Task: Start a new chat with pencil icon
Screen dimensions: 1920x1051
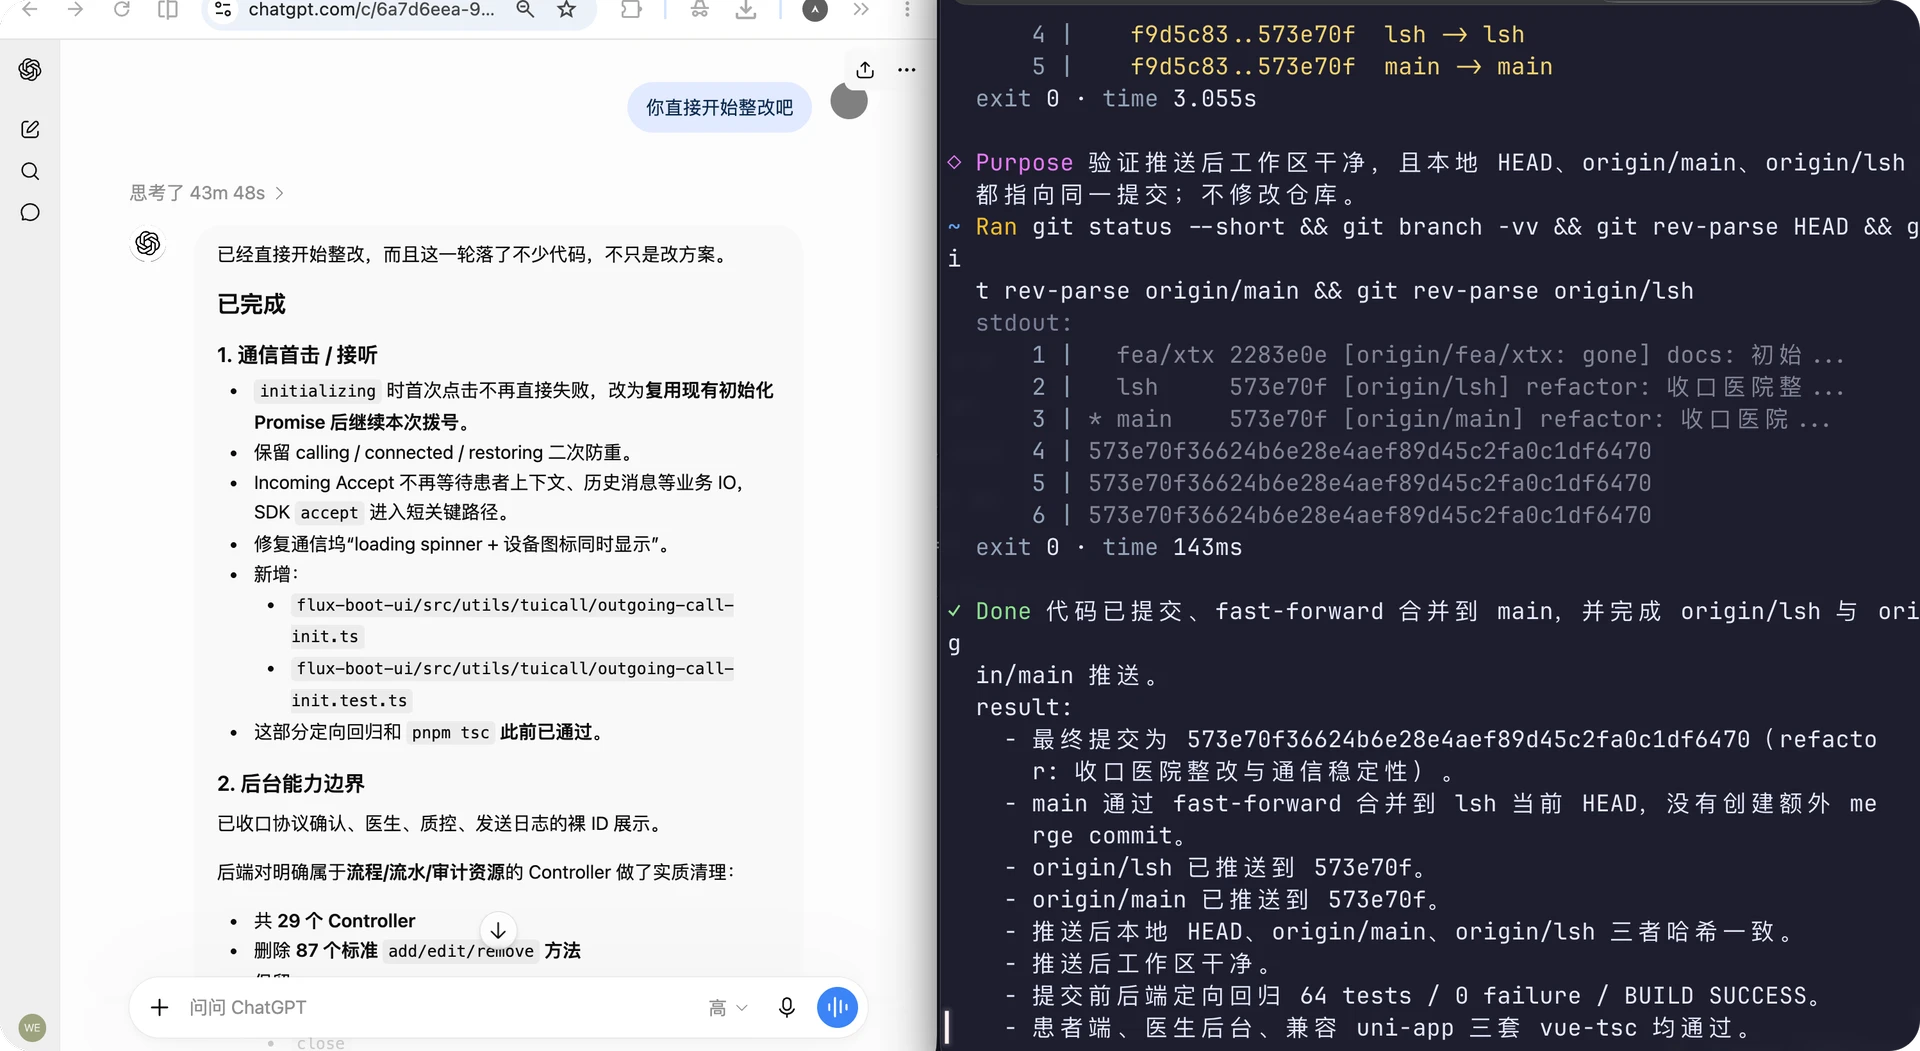Action: click(x=30, y=129)
